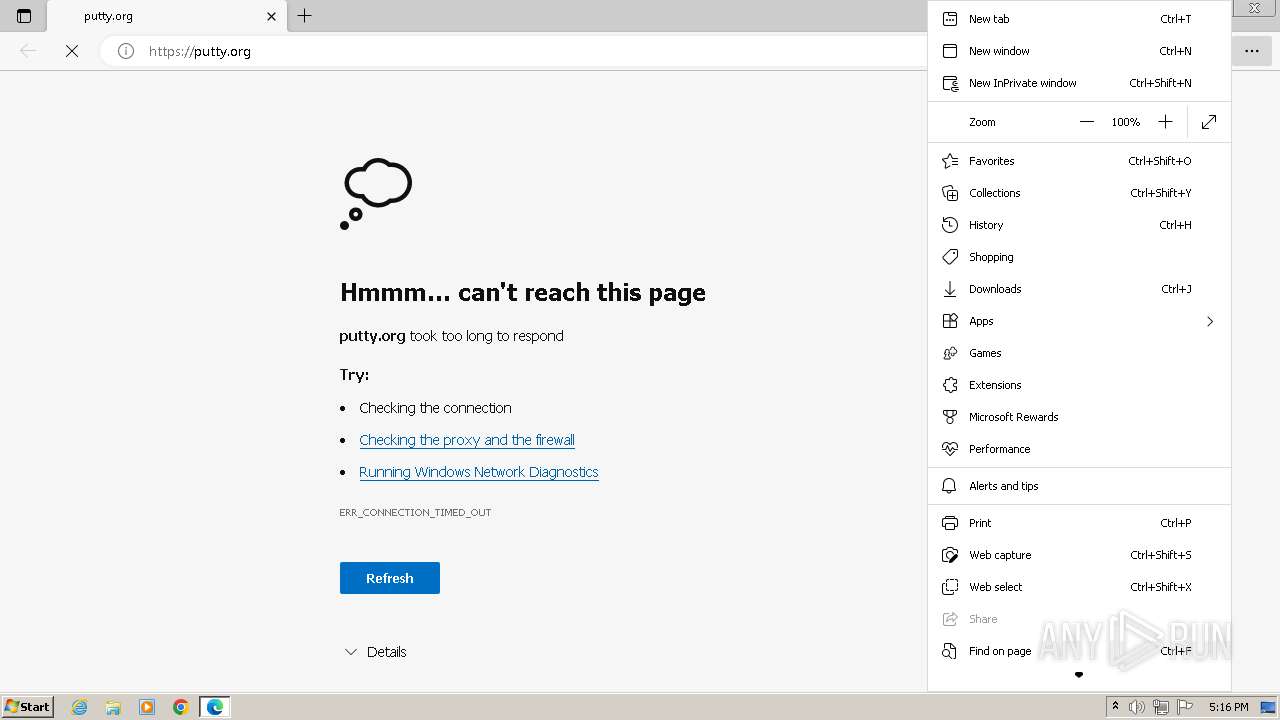Choose Web select from the menu
Image resolution: width=1280 pixels, height=720 pixels.
(1079, 587)
